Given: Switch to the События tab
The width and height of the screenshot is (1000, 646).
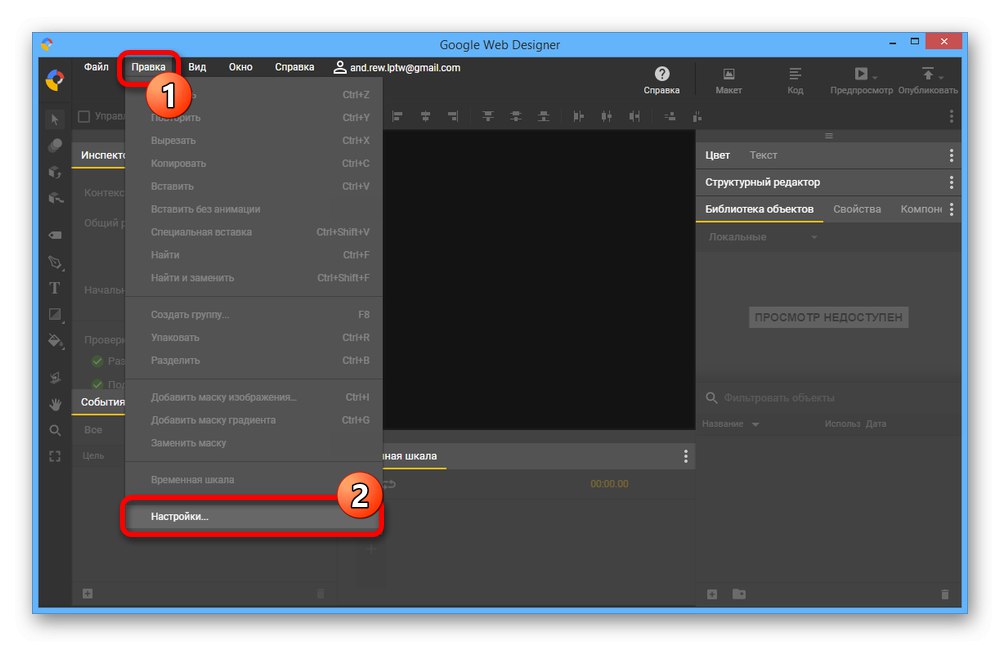Looking at the screenshot, I should point(102,402).
